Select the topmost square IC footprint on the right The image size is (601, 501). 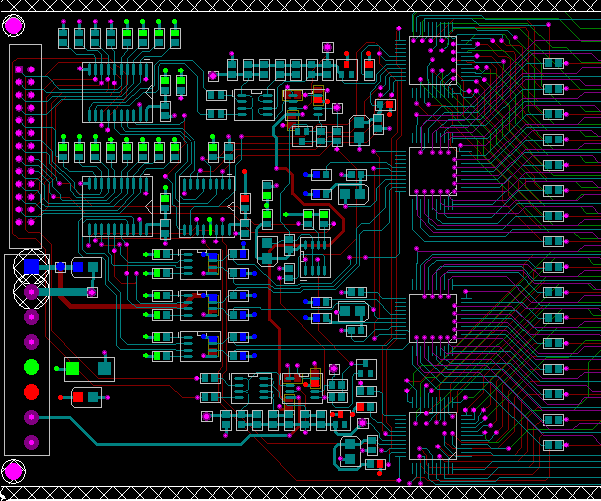(433, 60)
